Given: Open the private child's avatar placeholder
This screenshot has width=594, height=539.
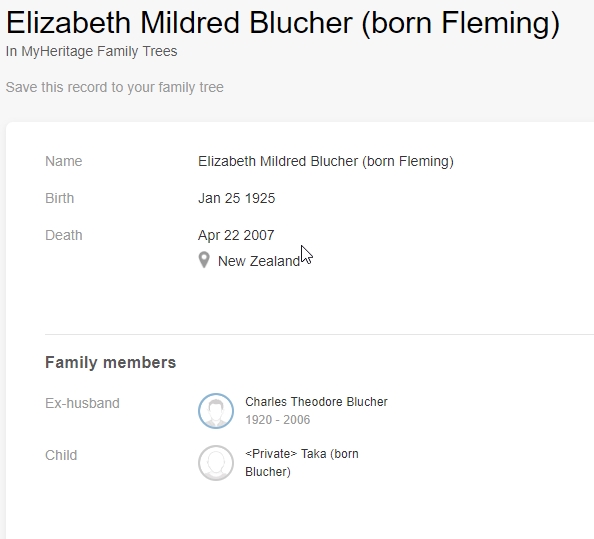Looking at the screenshot, I should (216, 463).
